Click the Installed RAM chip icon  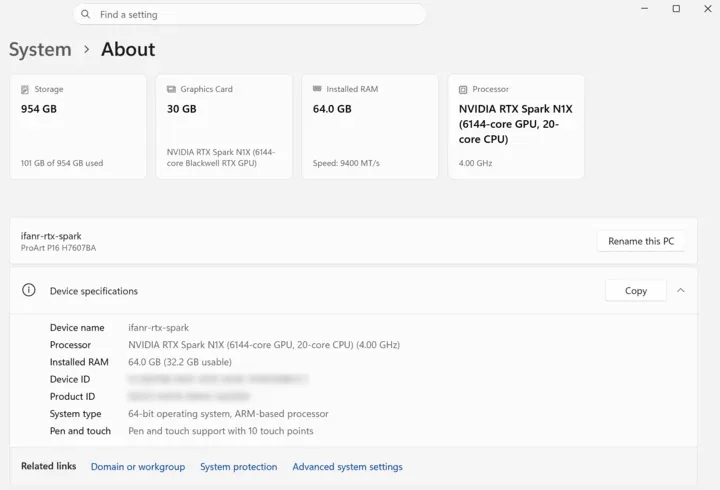[317, 89]
